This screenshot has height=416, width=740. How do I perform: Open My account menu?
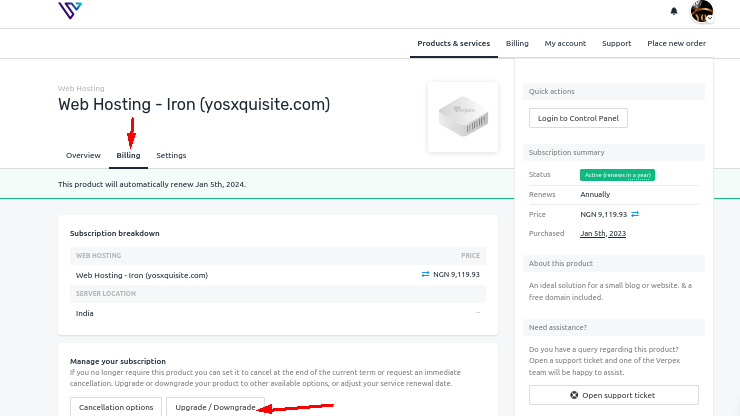pyautogui.click(x=565, y=43)
